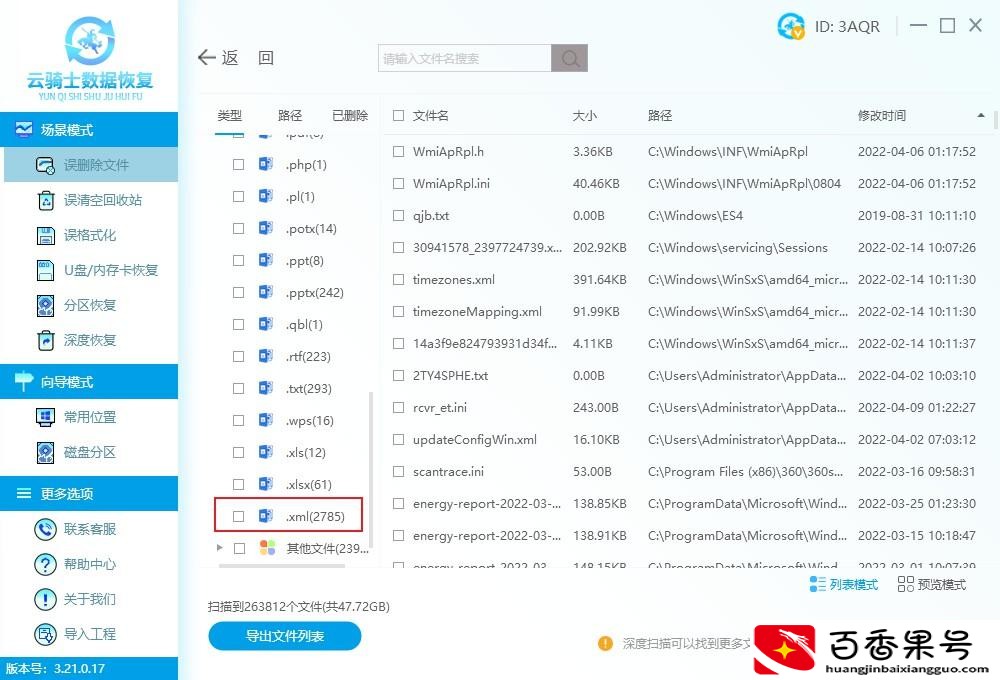This screenshot has height=680, width=1000.
Task: Sort by 路径 column header in file list
Action: click(660, 115)
